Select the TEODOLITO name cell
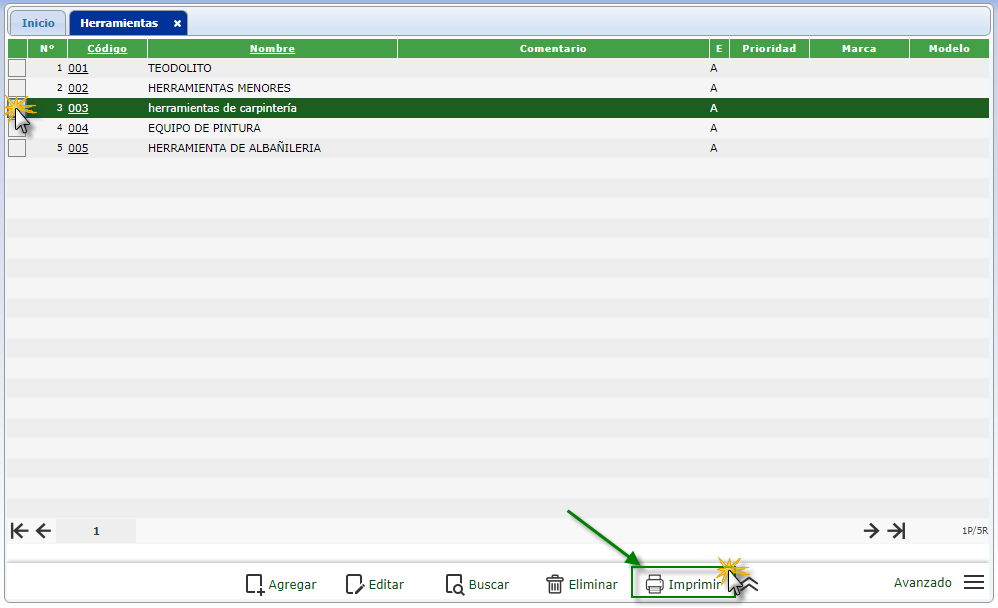 179,68
